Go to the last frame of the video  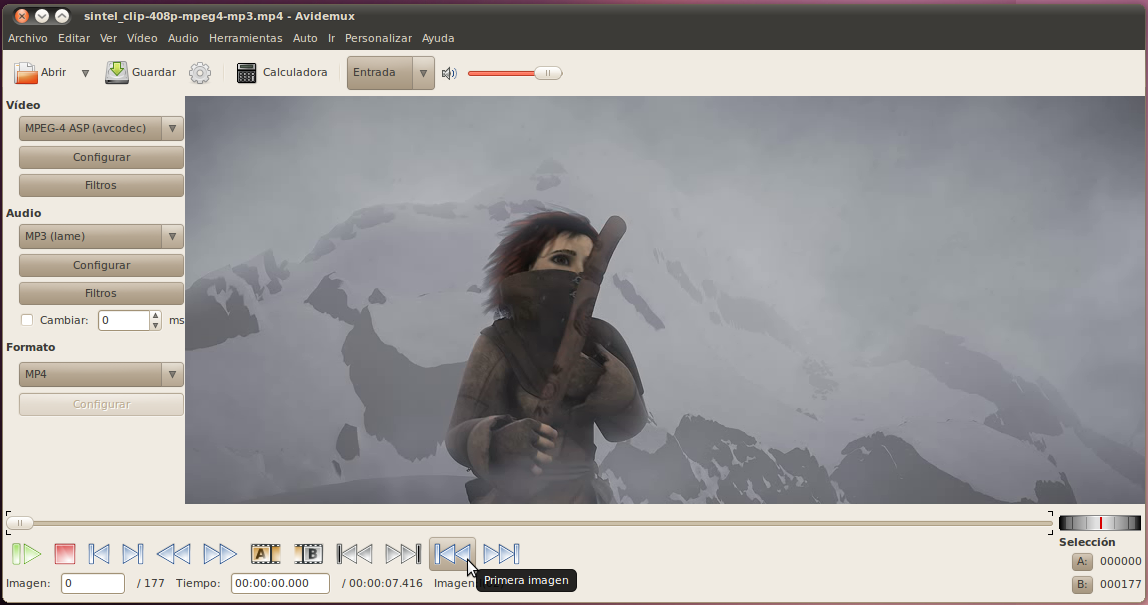[x=502, y=554]
